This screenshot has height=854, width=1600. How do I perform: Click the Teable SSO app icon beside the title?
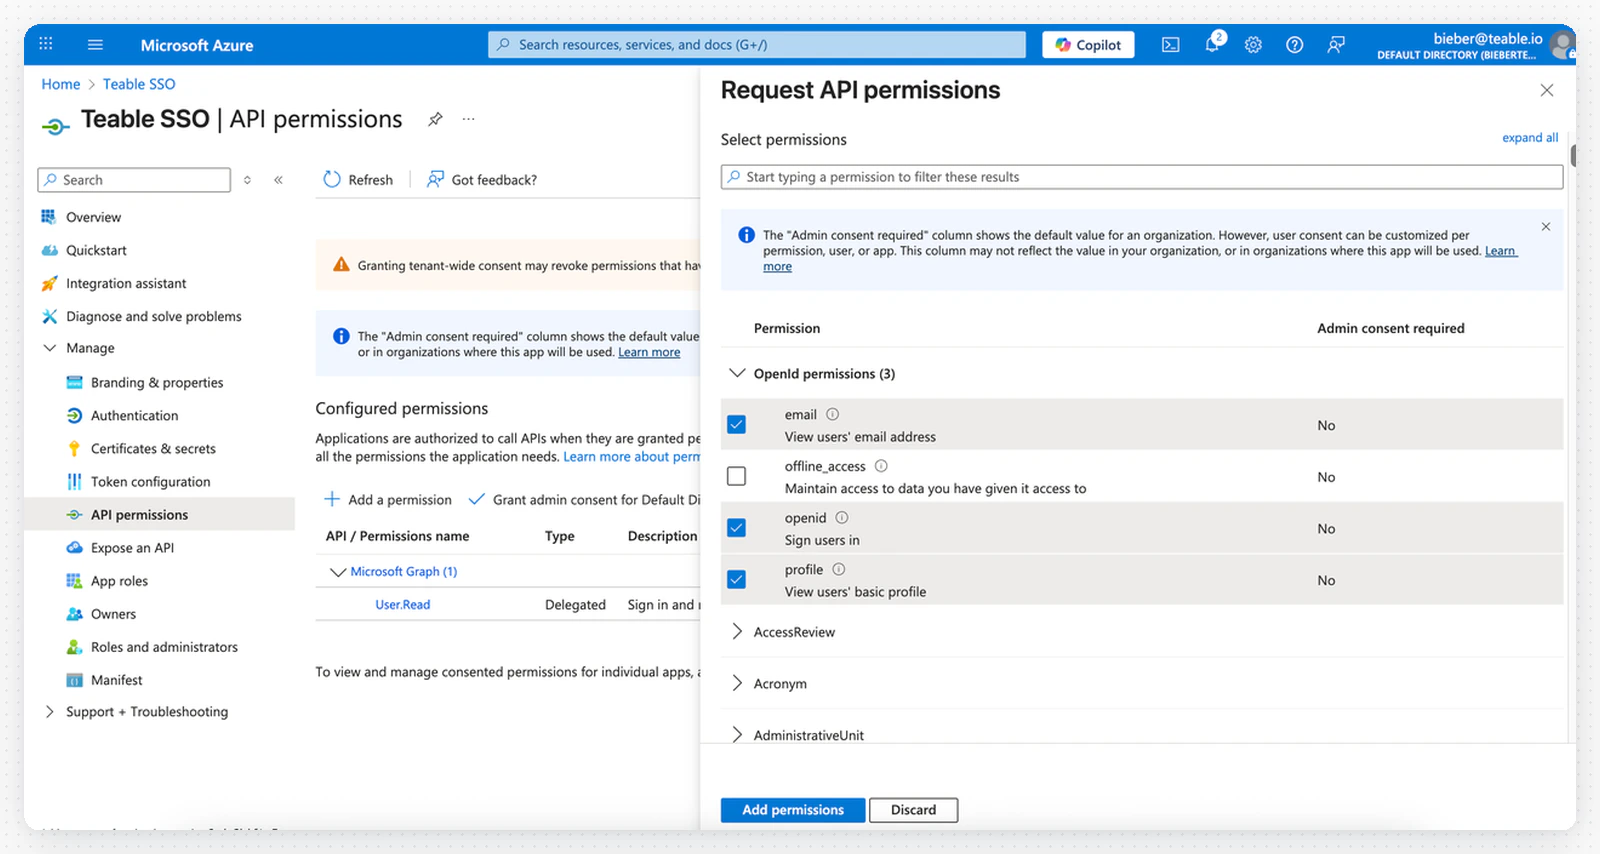coord(56,126)
